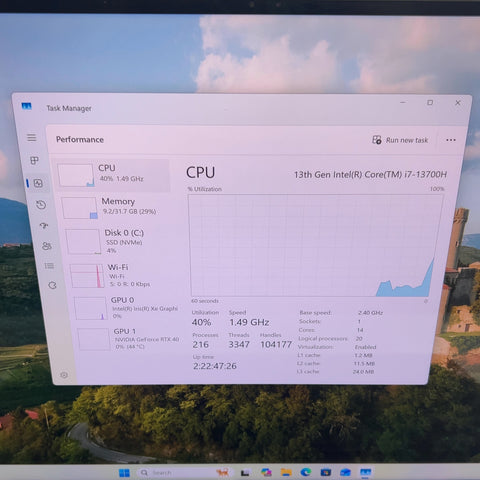Click the CPU utilization graph

pyautogui.click(x=316, y=245)
